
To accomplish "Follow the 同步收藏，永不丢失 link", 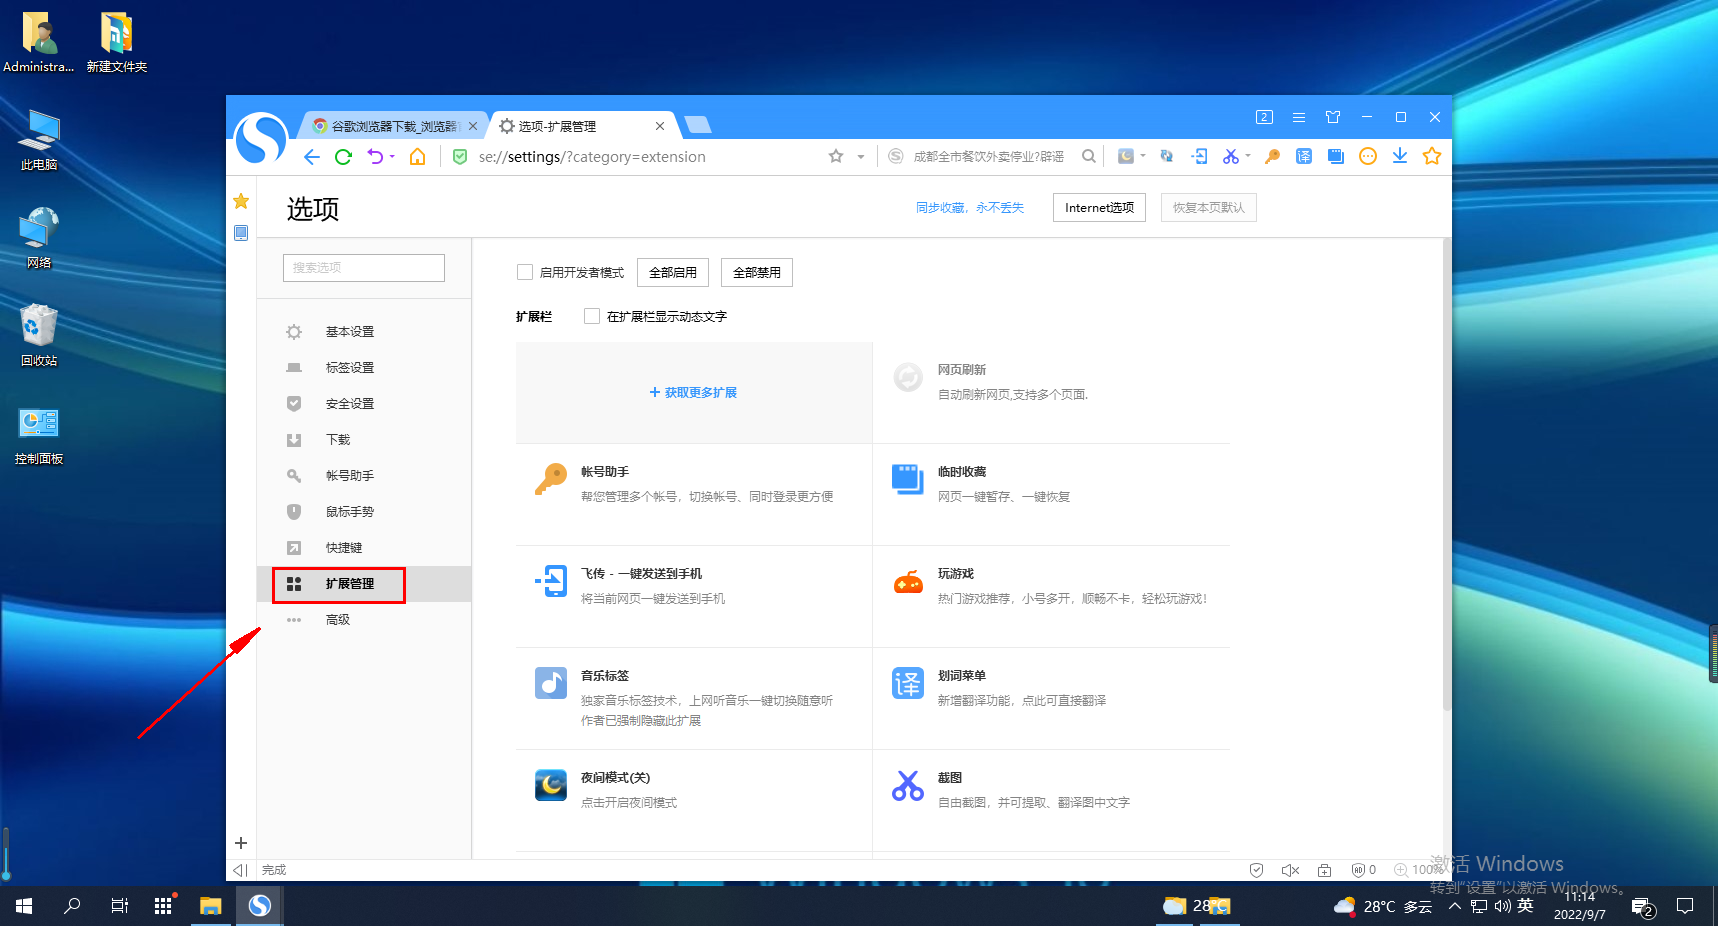I will point(970,208).
